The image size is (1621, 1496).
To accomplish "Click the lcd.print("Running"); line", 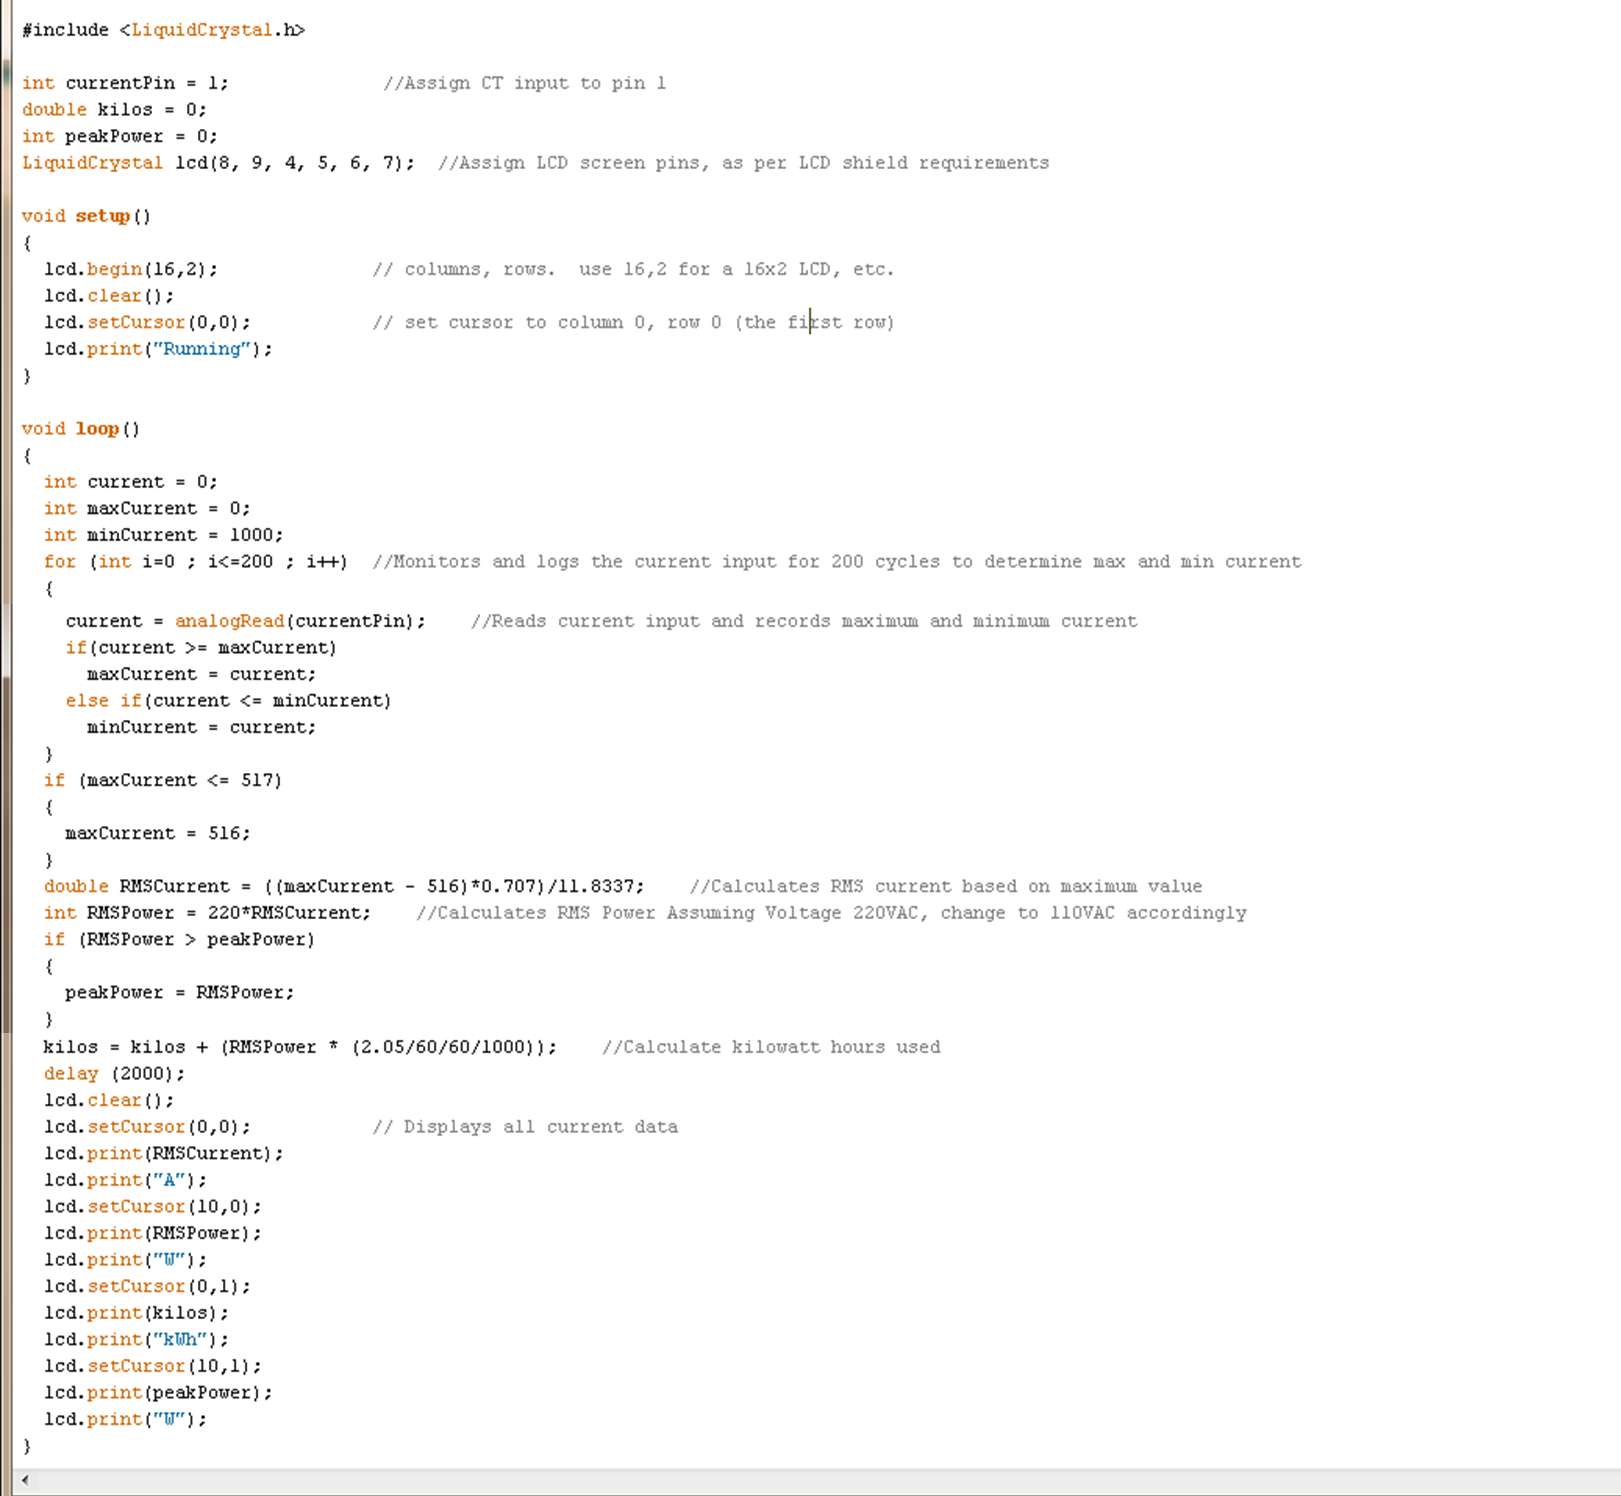I will tap(158, 349).
